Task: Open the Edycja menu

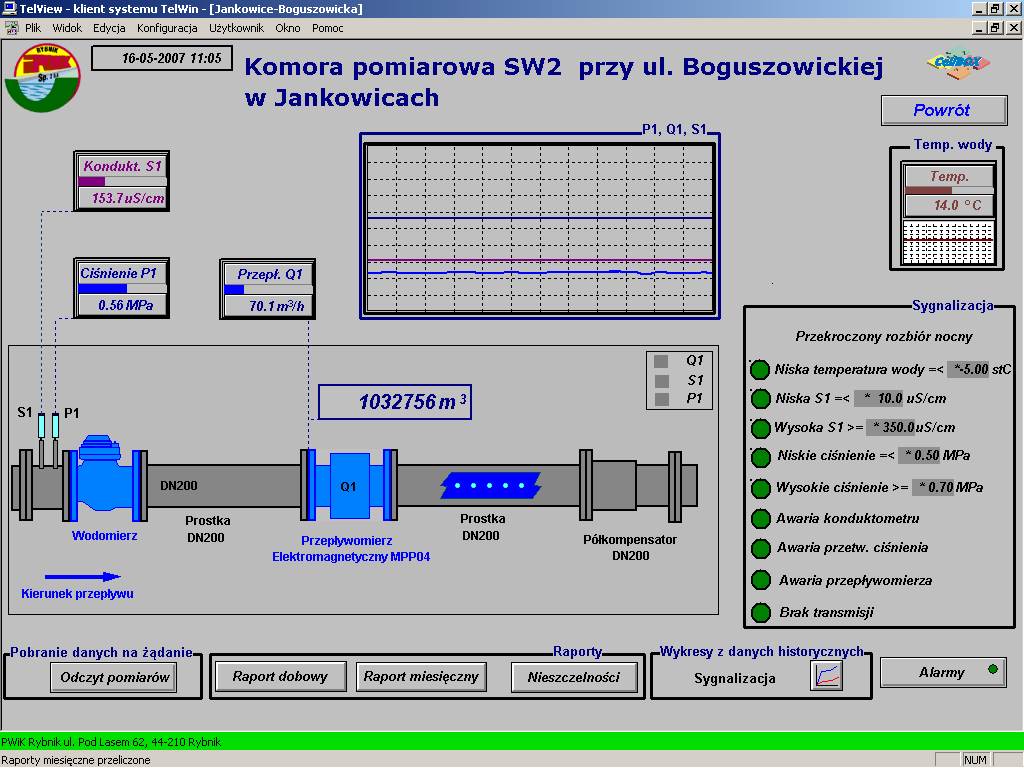Action: pyautogui.click(x=109, y=28)
